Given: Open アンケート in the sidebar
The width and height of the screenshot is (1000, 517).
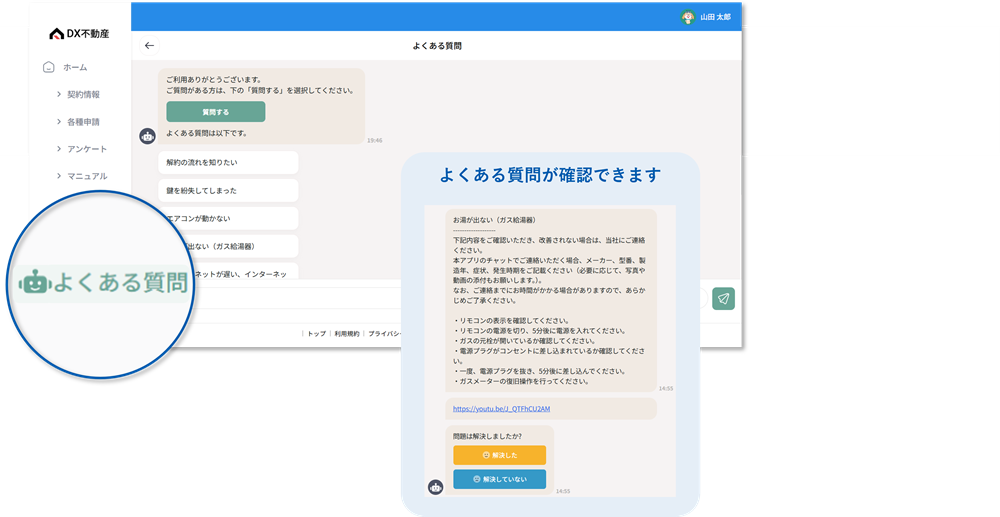Looking at the screenshot, I should point(87,149).
